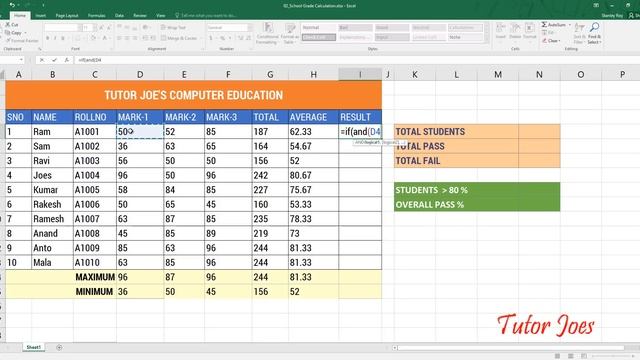The image size is (640, 360).
Task: Apply Comma Style number format
Action: (x=230, y=38)
